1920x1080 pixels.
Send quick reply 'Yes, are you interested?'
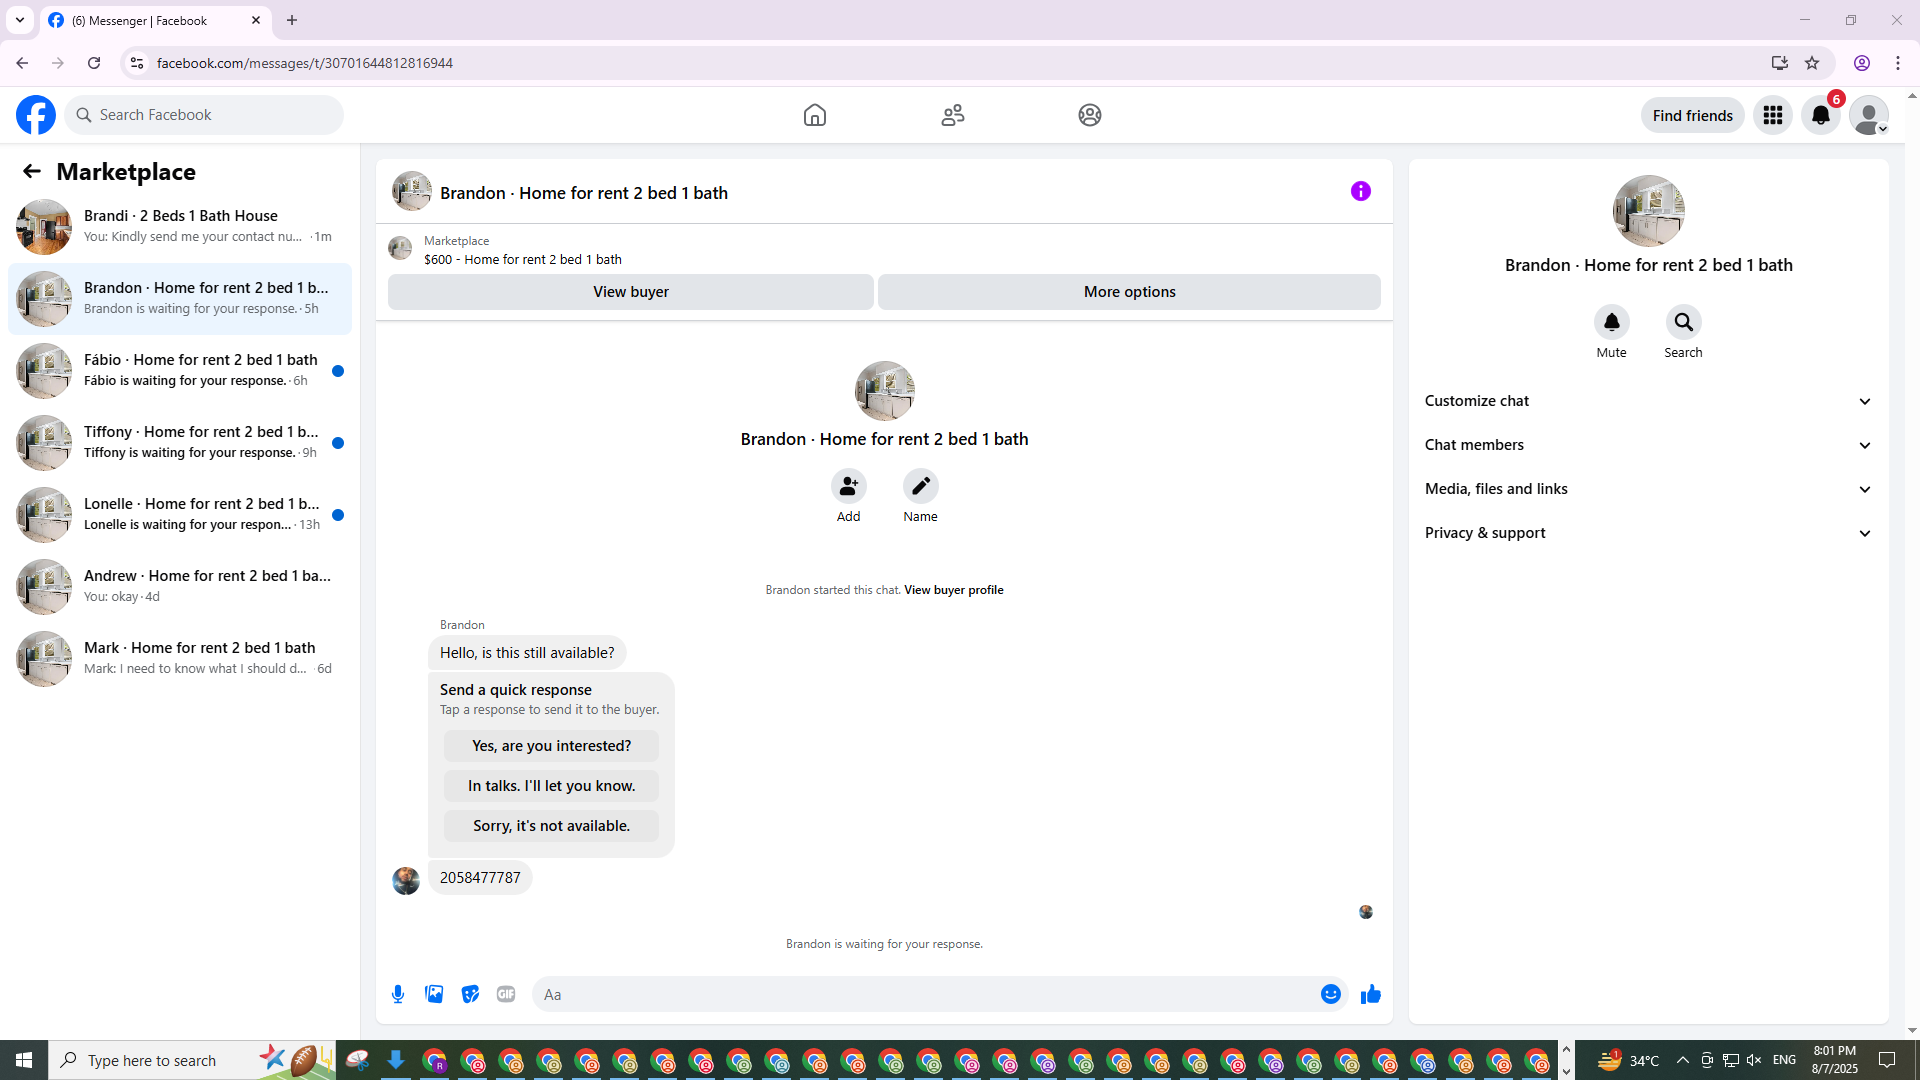(x=552, y=746)
